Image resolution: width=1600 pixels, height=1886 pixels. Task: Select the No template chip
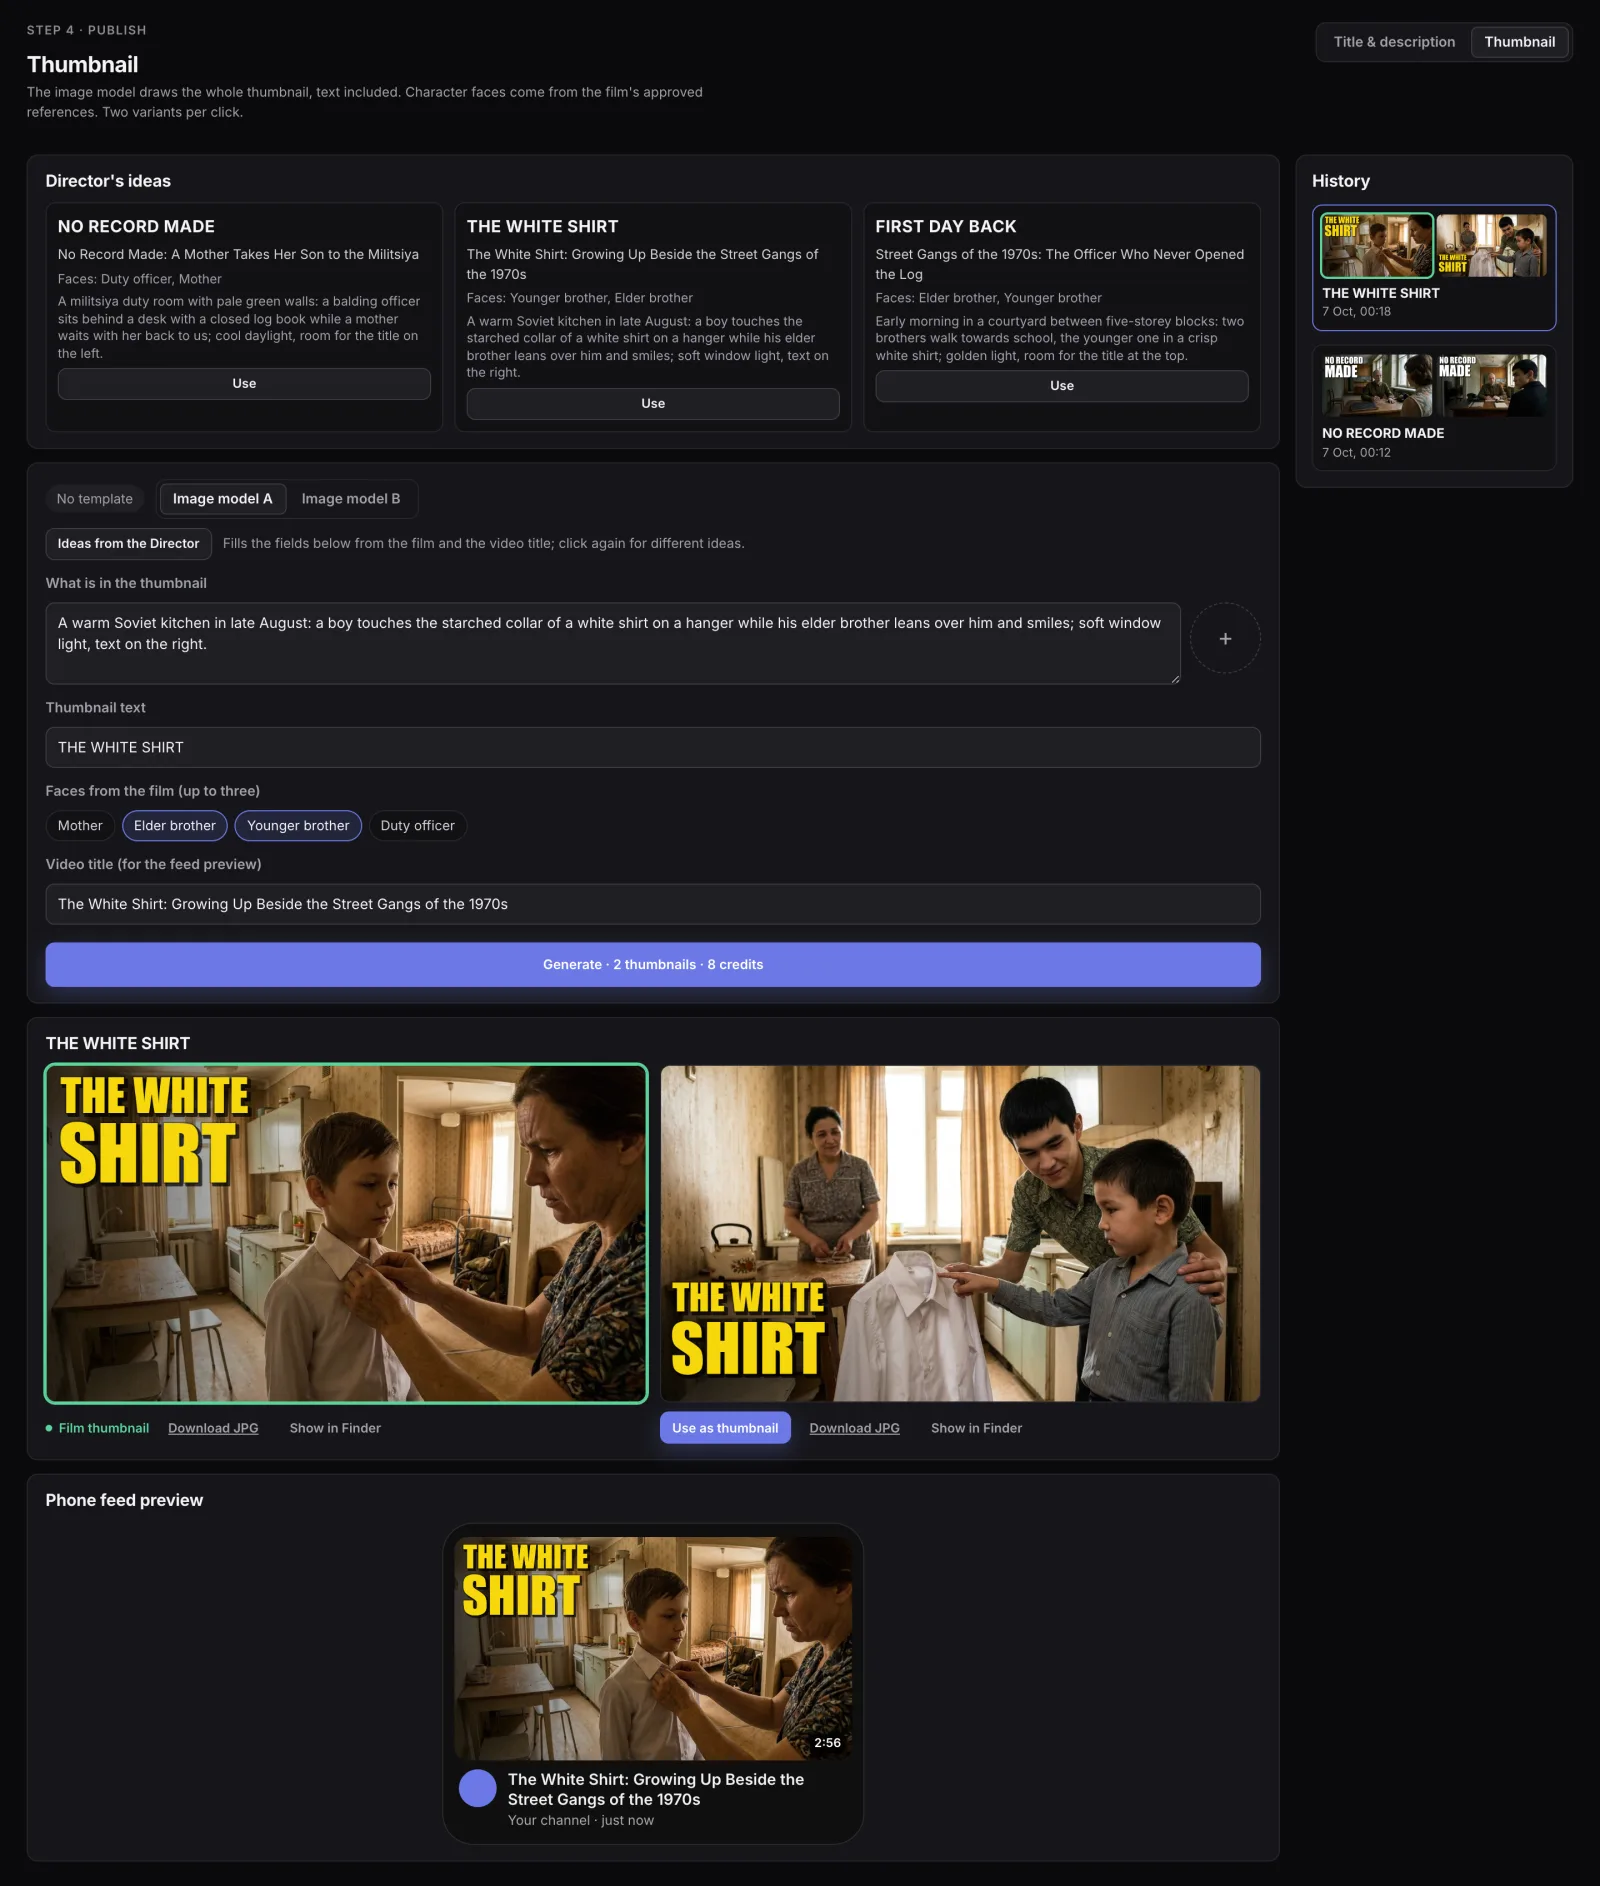point(95,499)
